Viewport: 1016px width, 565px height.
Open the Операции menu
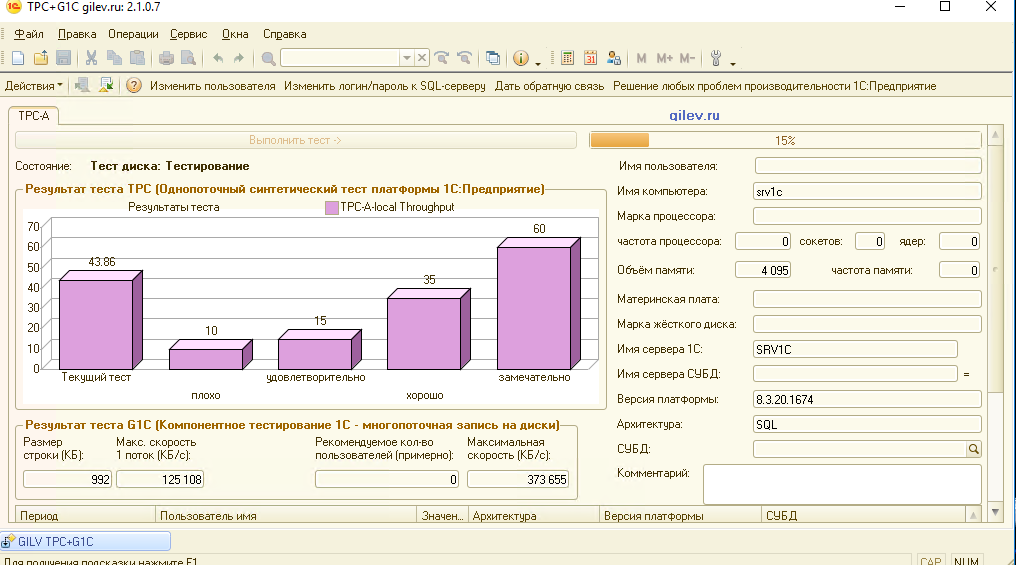tap(133, 33)
